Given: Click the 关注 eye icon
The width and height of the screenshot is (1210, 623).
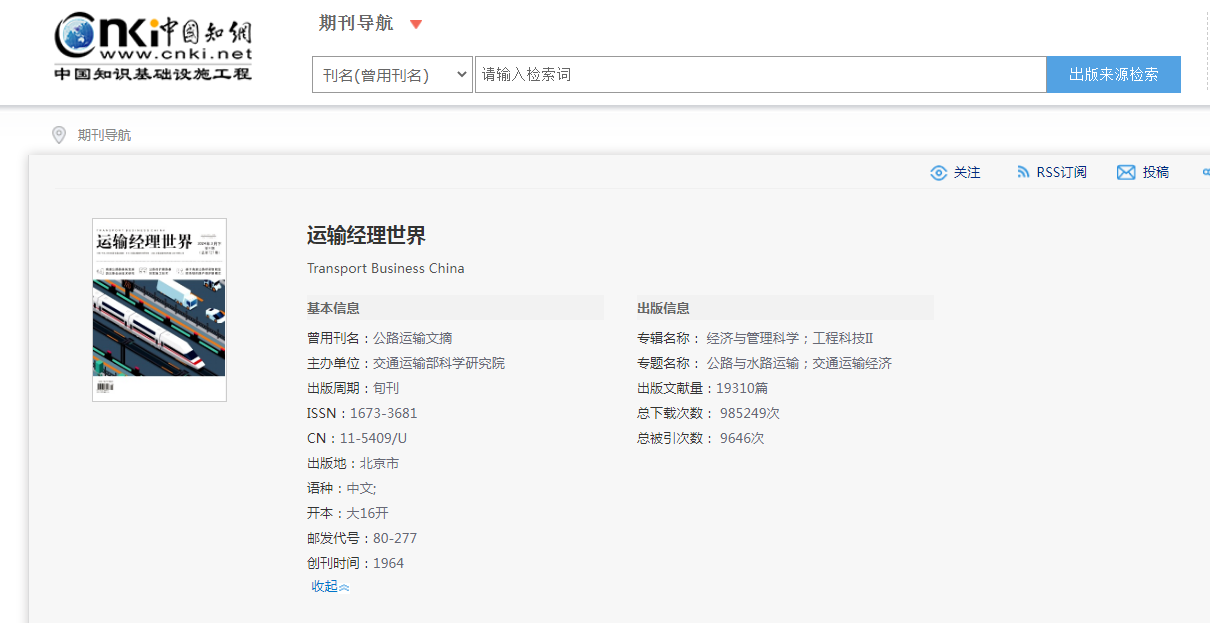Looking at the screenshot, I should [x=938, y=173].
